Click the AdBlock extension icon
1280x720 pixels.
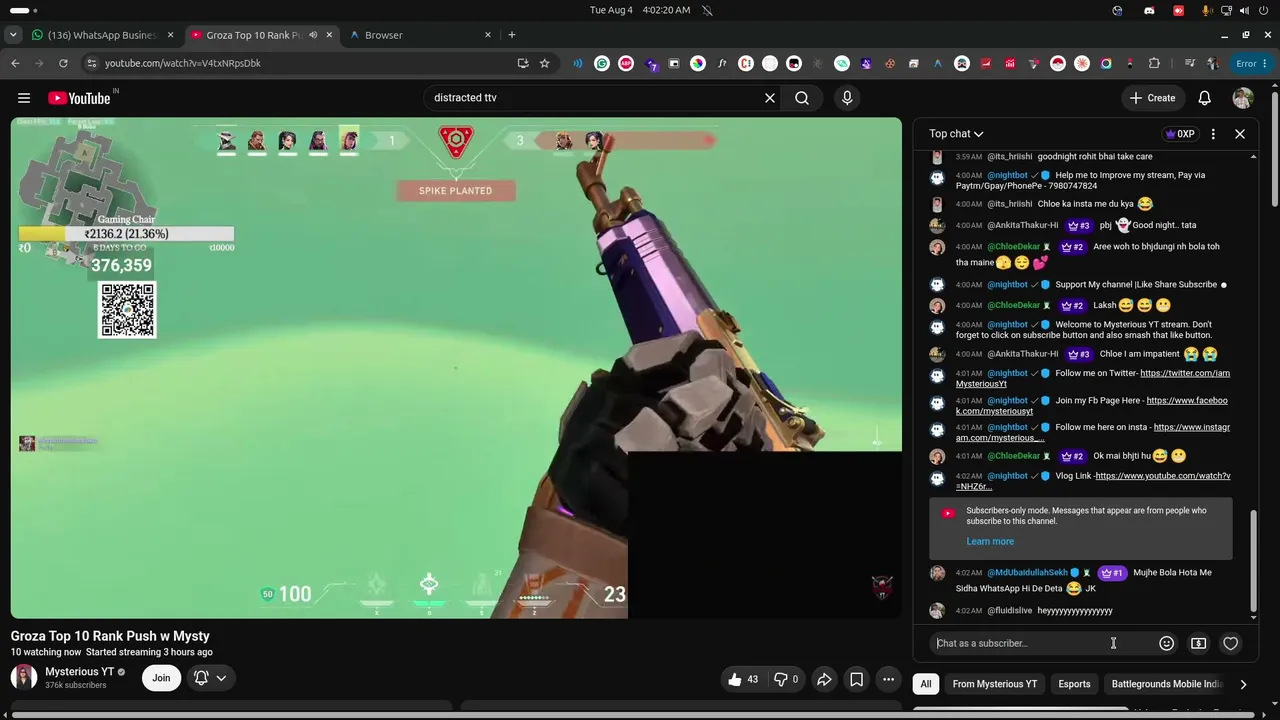(626, 63)
